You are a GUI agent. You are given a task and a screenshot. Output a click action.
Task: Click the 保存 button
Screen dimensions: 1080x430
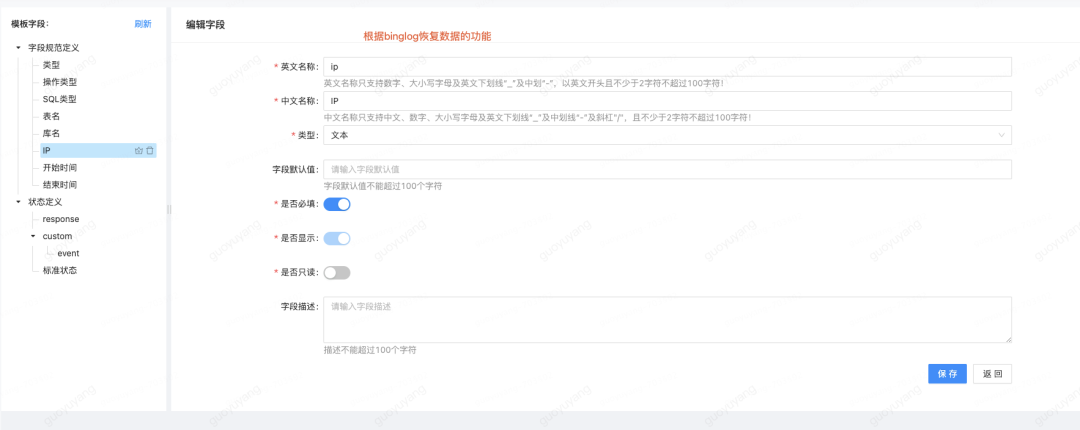(x=947, y=373)
